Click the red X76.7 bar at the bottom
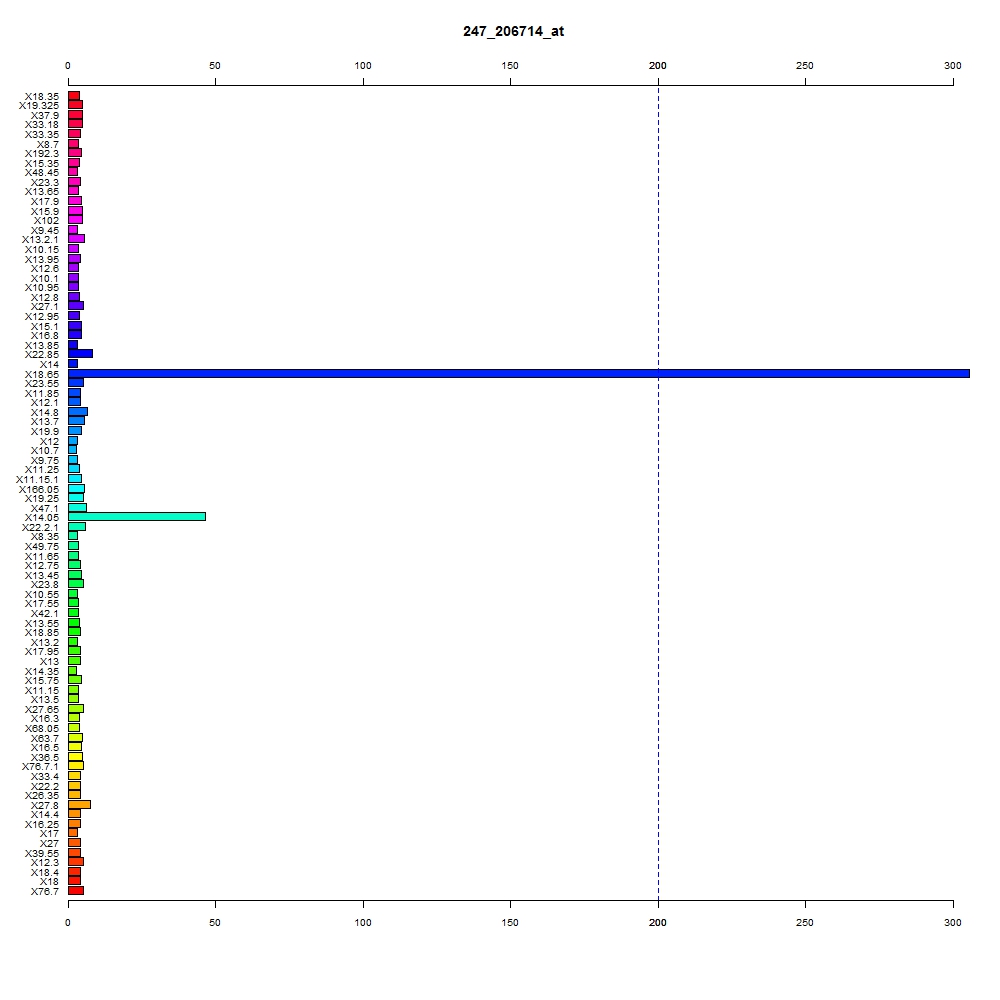Viewport: 1000px width, 1000px height. coord(76,891)
